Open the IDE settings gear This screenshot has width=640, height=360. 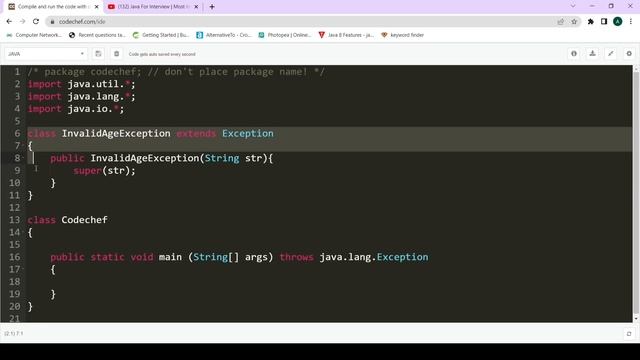pos(629,53)
